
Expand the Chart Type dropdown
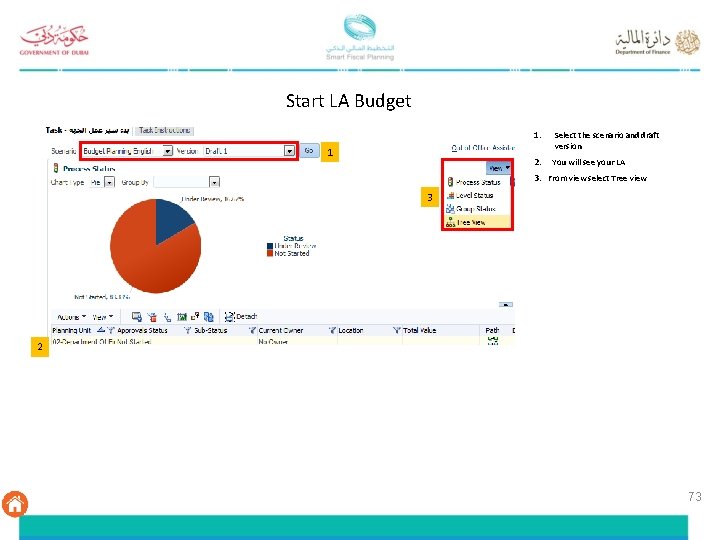click(x=109, y=182)
